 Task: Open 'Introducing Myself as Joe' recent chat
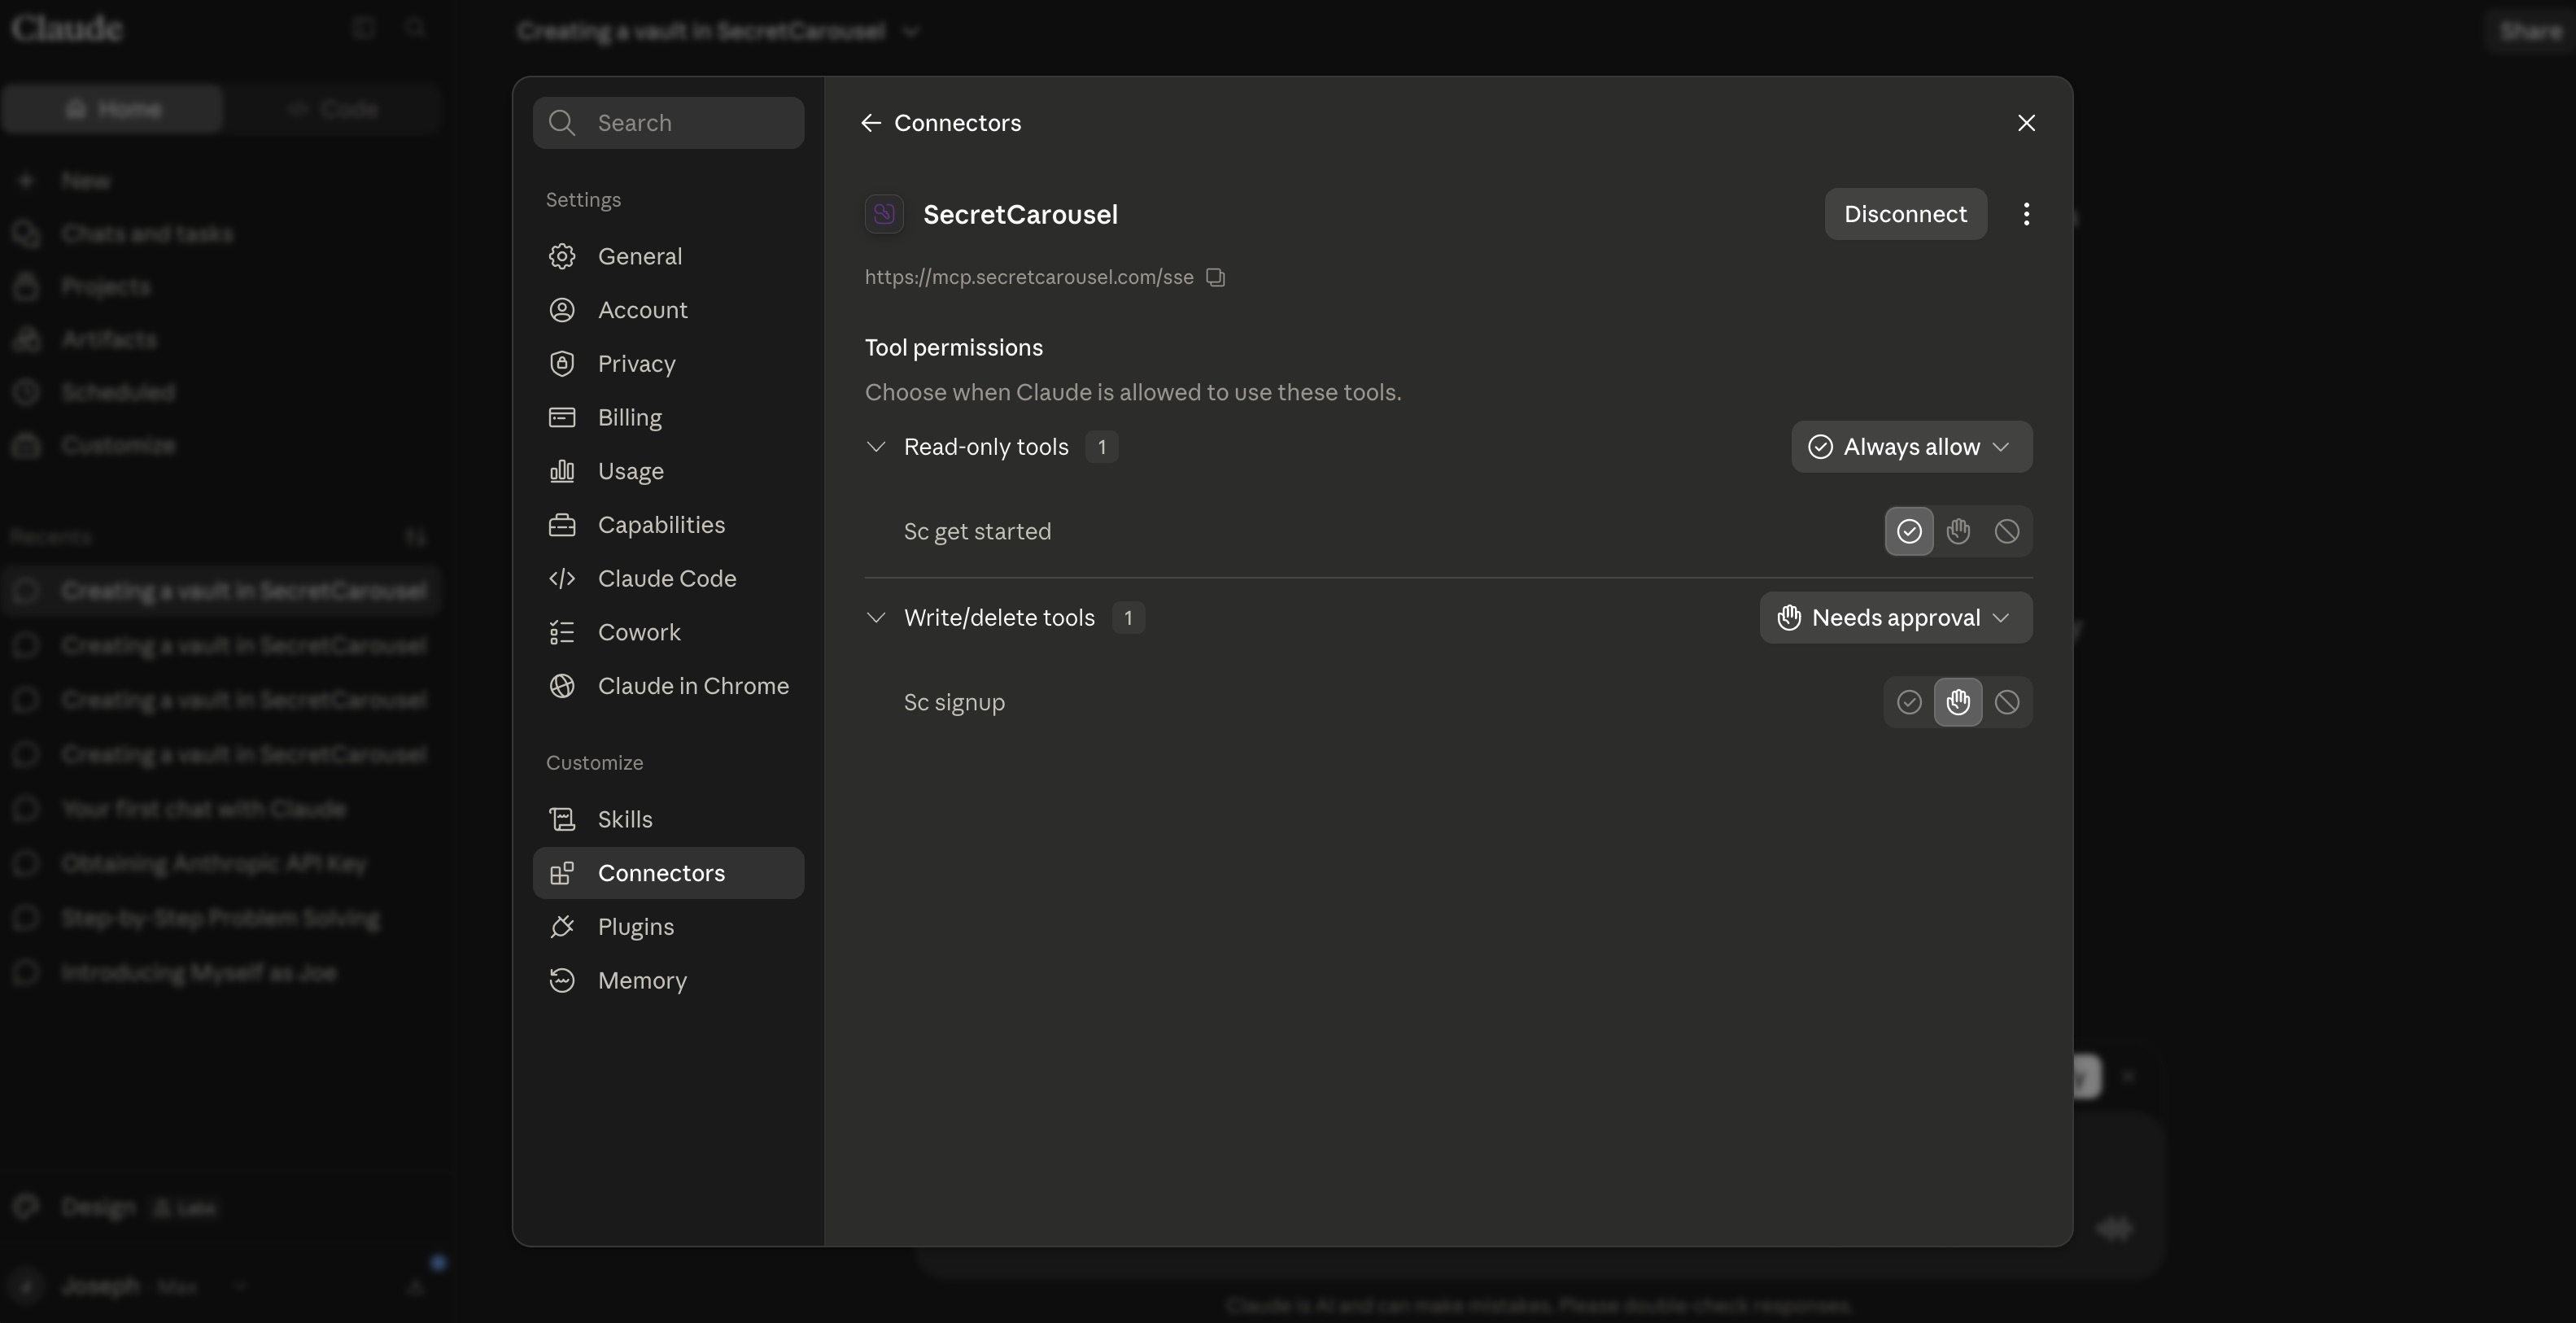tap(220, 973)
